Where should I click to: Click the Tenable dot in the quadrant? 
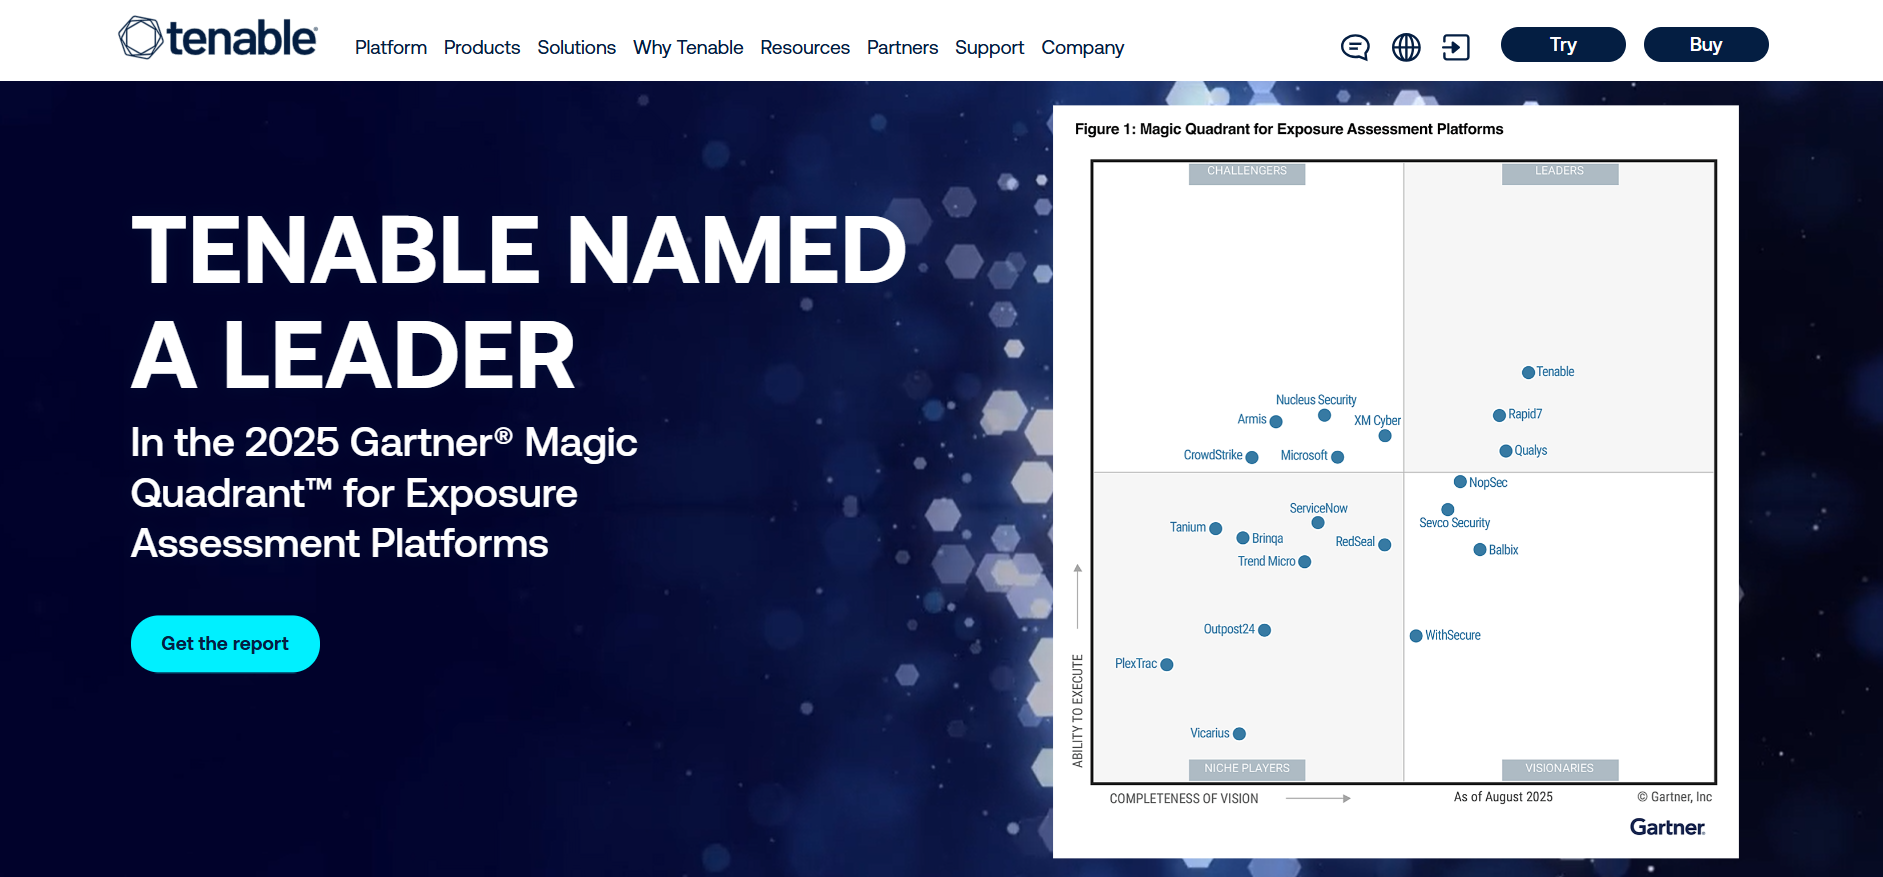(1528, 373)
